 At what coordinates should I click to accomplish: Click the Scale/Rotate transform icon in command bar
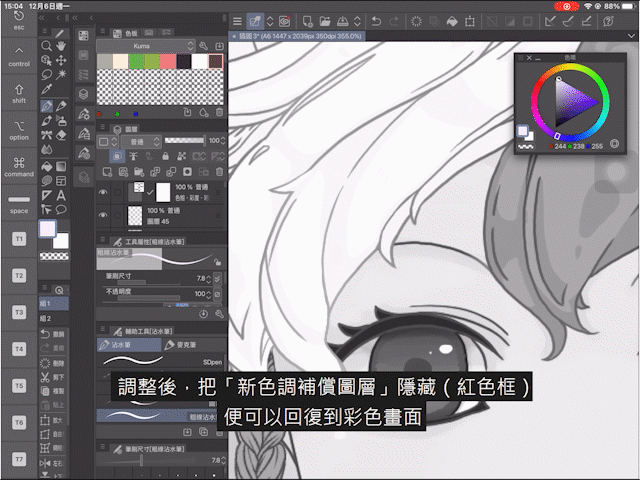click(469, 21)
